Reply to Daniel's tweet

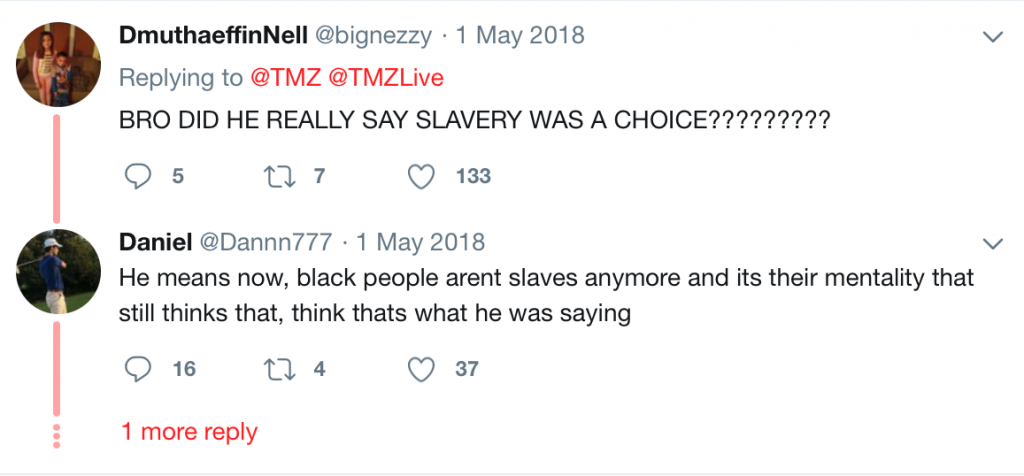[138, 370]
